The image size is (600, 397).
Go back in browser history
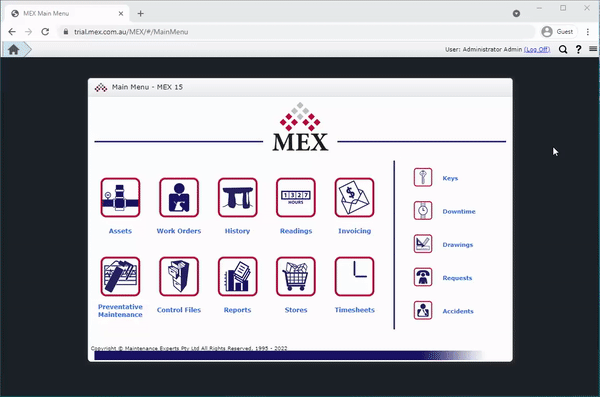12,32
